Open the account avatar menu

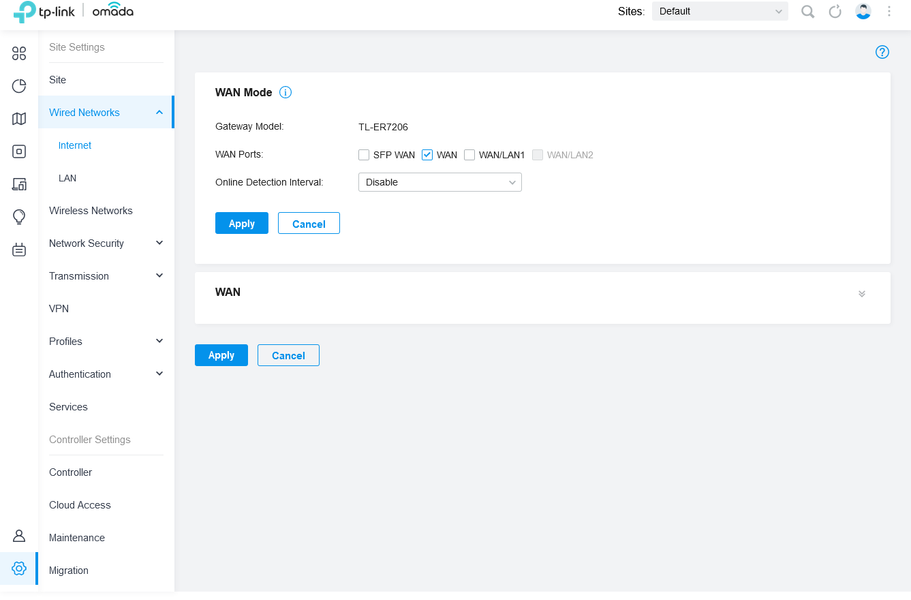[x=863, y=11]
